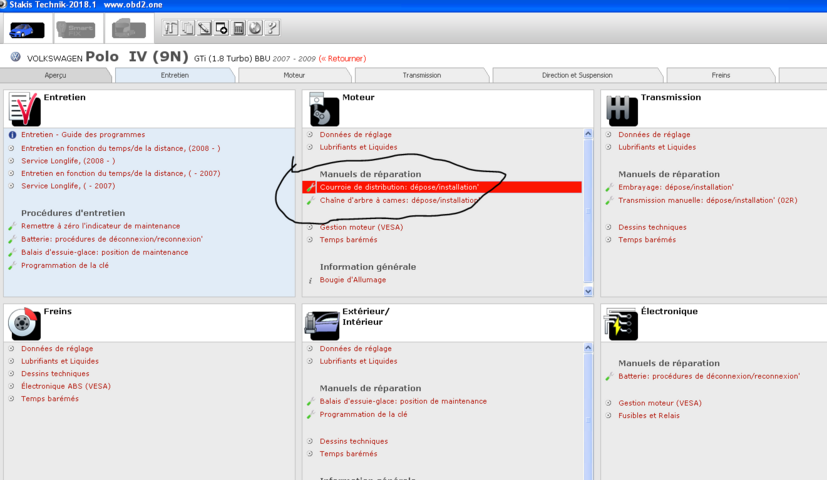This screenshot has width=827, height=480.
Task: Click the window search toolbar icon
Action: click(x=222, y=28)
